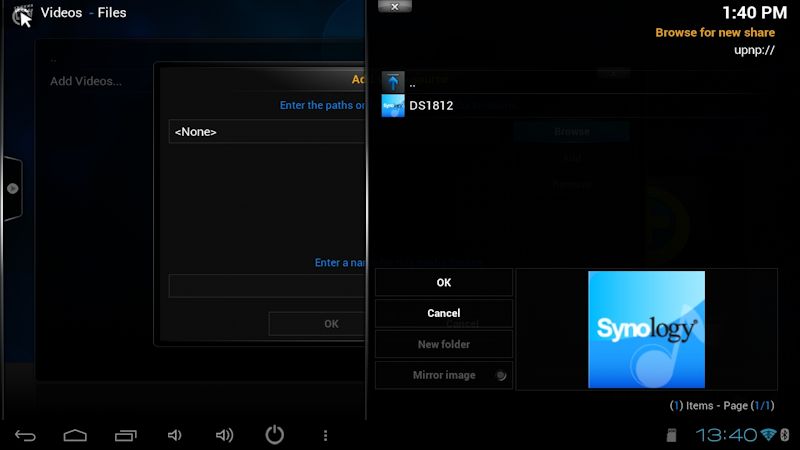Click the upnp:// path text
Image resolution: width=800 pixels, height=450 pixels.
click(754, 50)
